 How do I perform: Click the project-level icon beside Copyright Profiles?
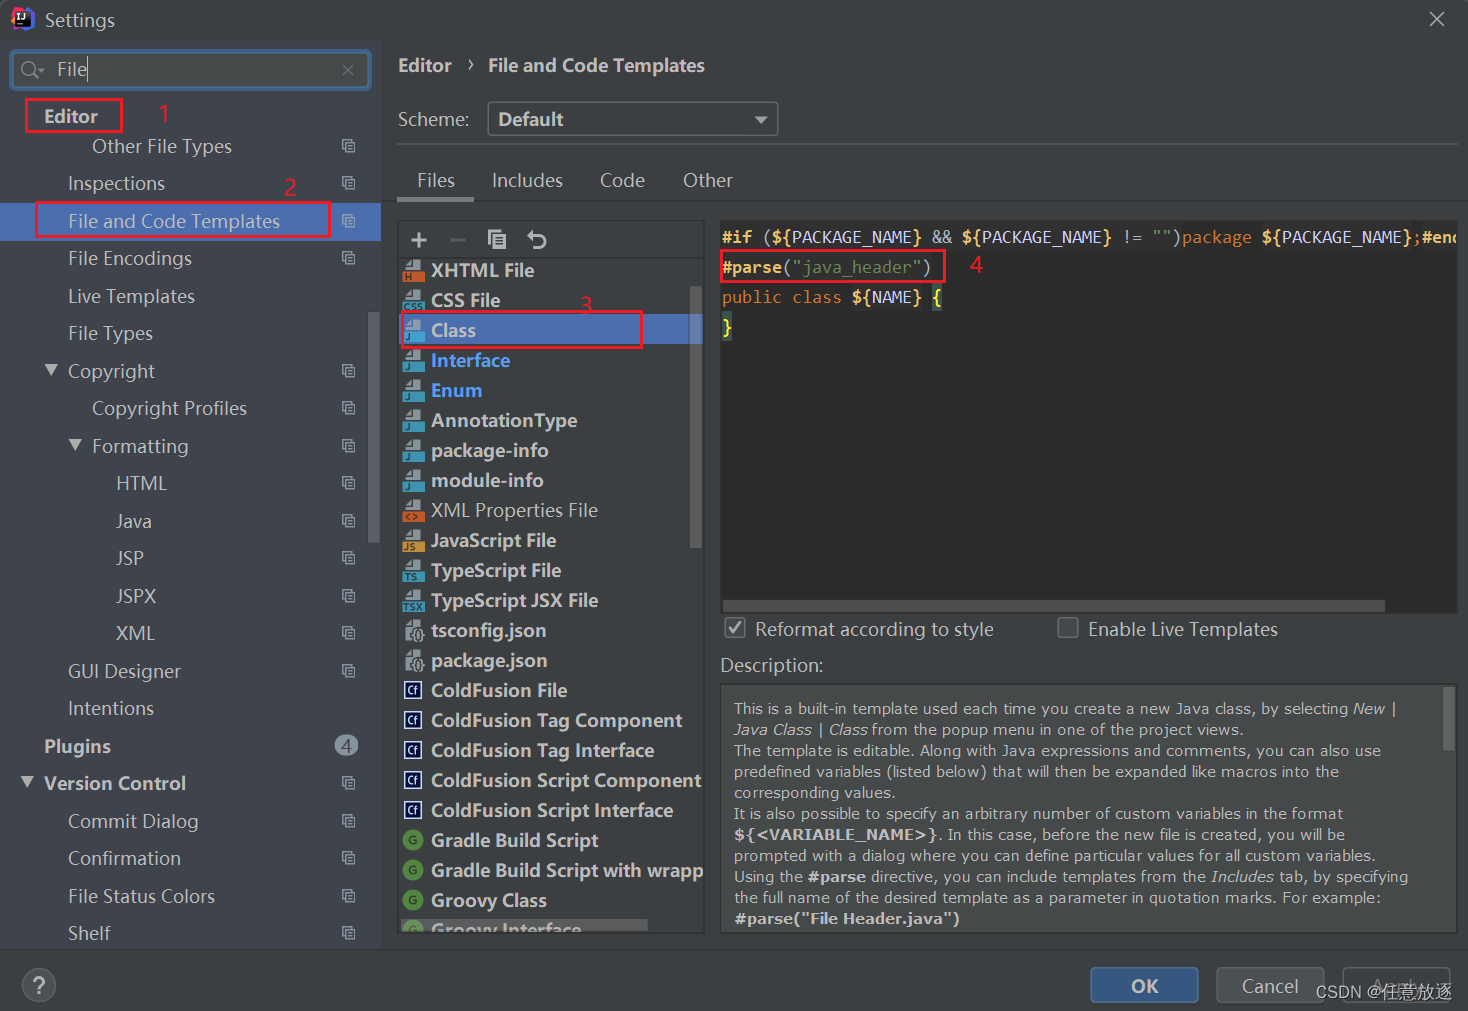coord(348,408)
